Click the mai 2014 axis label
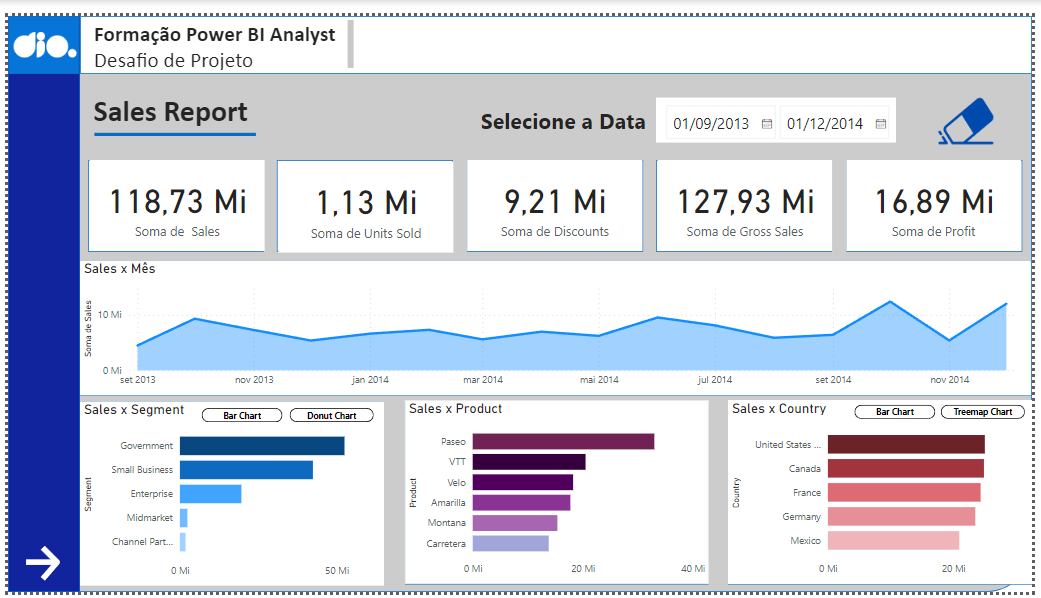The height and width of the screenshot is (598, 1041). [600, 380]
